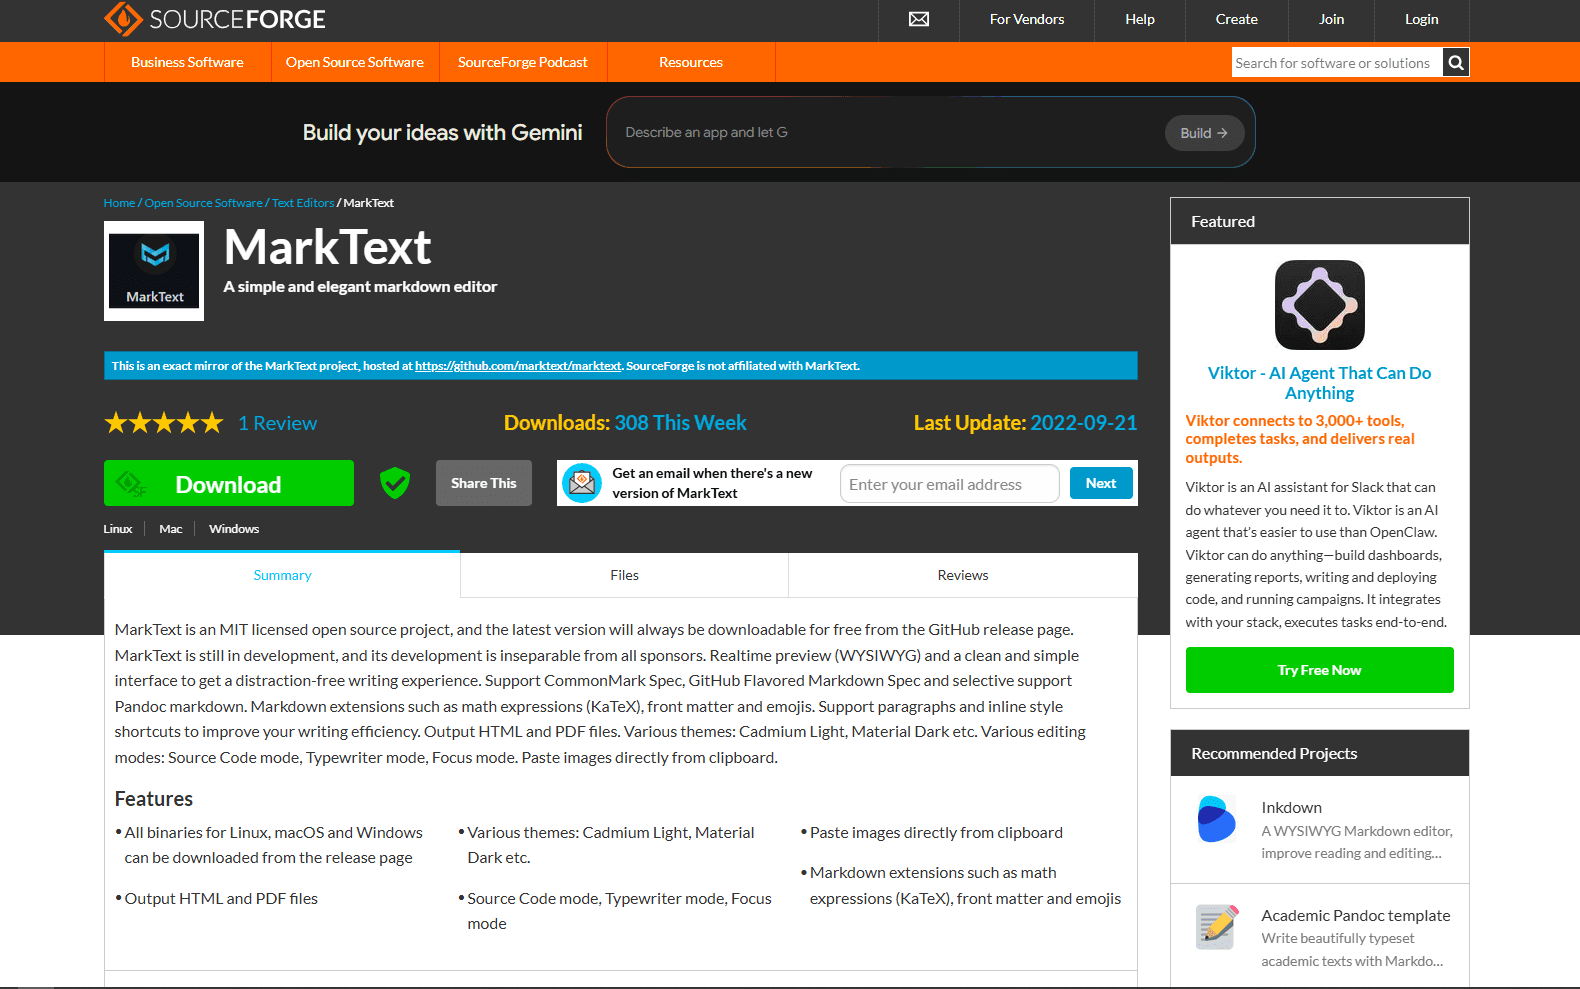Screen dimensions: 1580x989
Task: Go to Text Editors breadcrumb
Action: click(303, 203)
